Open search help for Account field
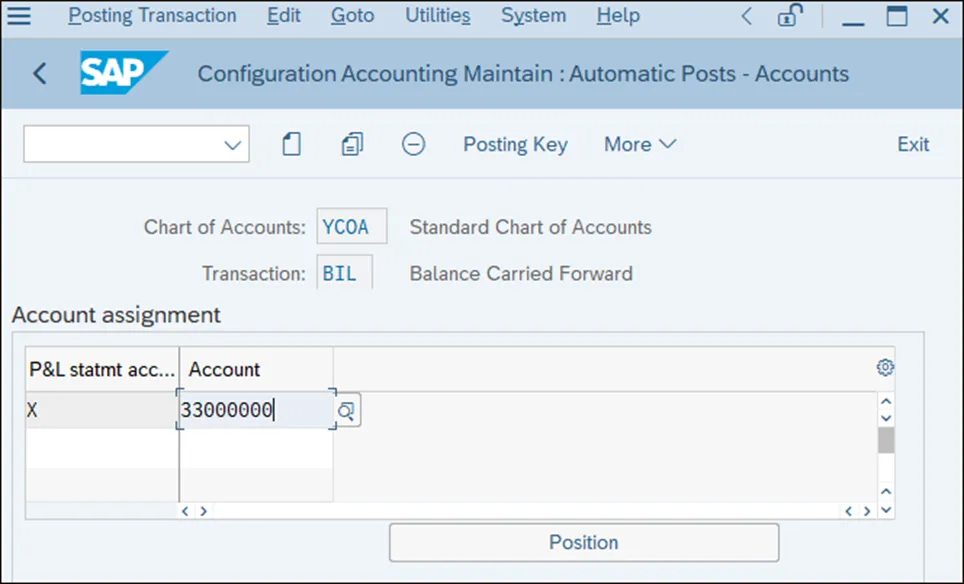This screenshot has height=584, width=964. coord(347,410)
